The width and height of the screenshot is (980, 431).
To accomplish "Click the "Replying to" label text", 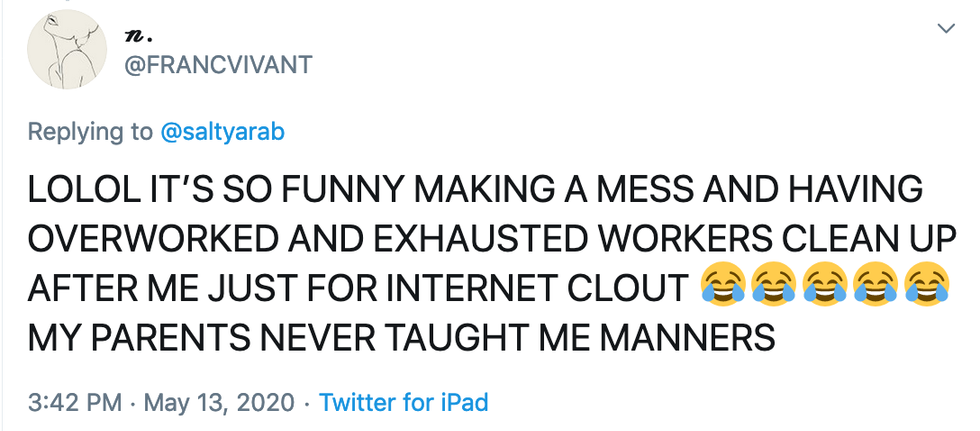I will [x=89, y=133].
